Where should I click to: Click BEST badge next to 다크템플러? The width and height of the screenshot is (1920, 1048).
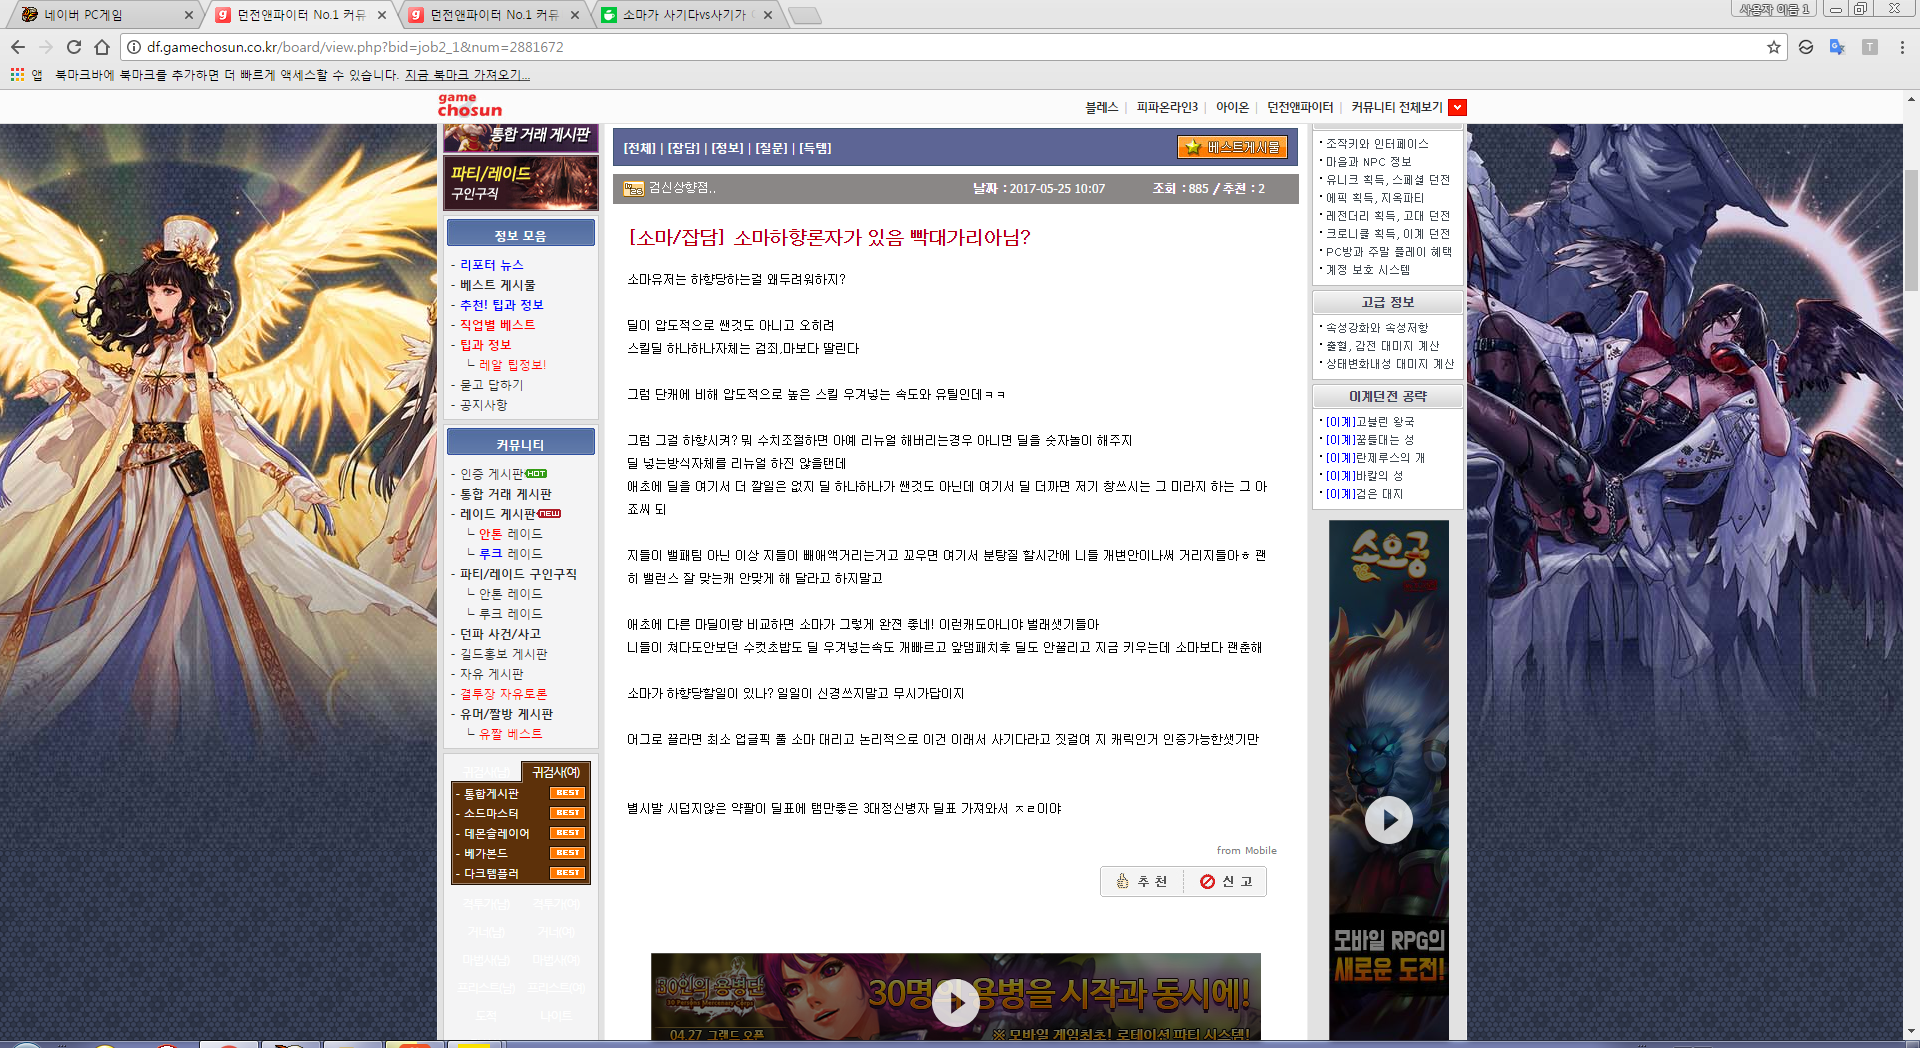[568, 873]
